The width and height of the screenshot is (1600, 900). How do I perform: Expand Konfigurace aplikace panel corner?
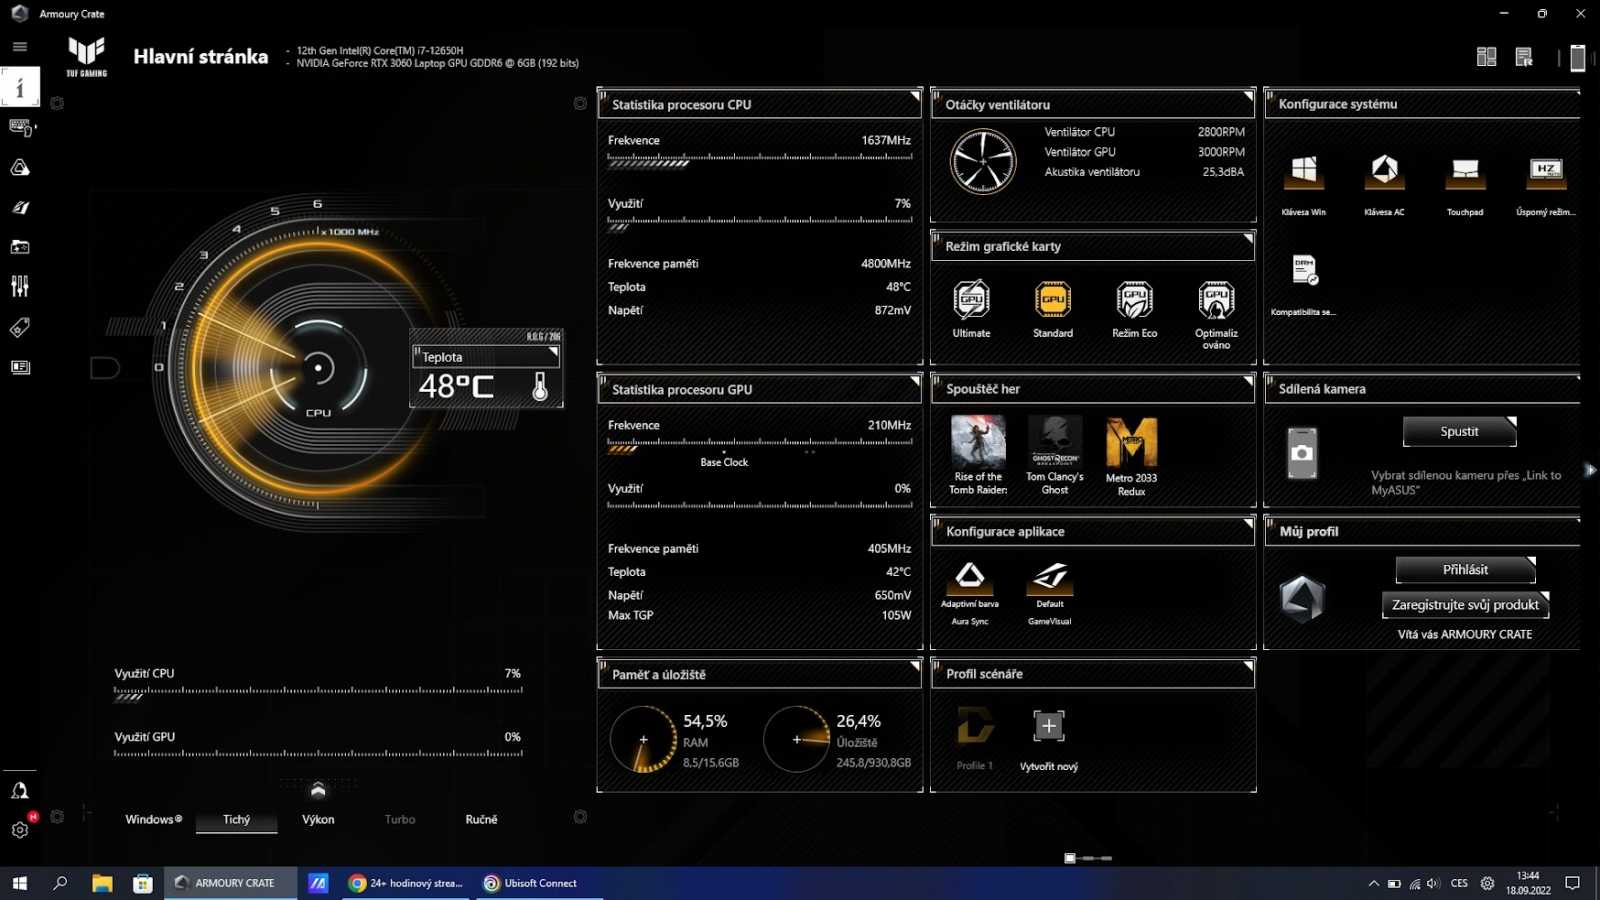coord(1248,523)
